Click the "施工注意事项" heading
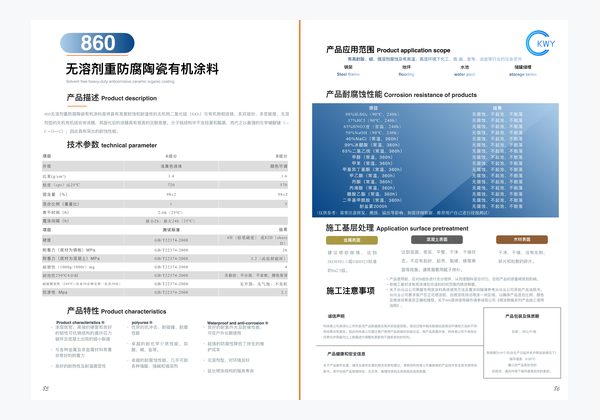The image size is (600, 420). [350, 291]
